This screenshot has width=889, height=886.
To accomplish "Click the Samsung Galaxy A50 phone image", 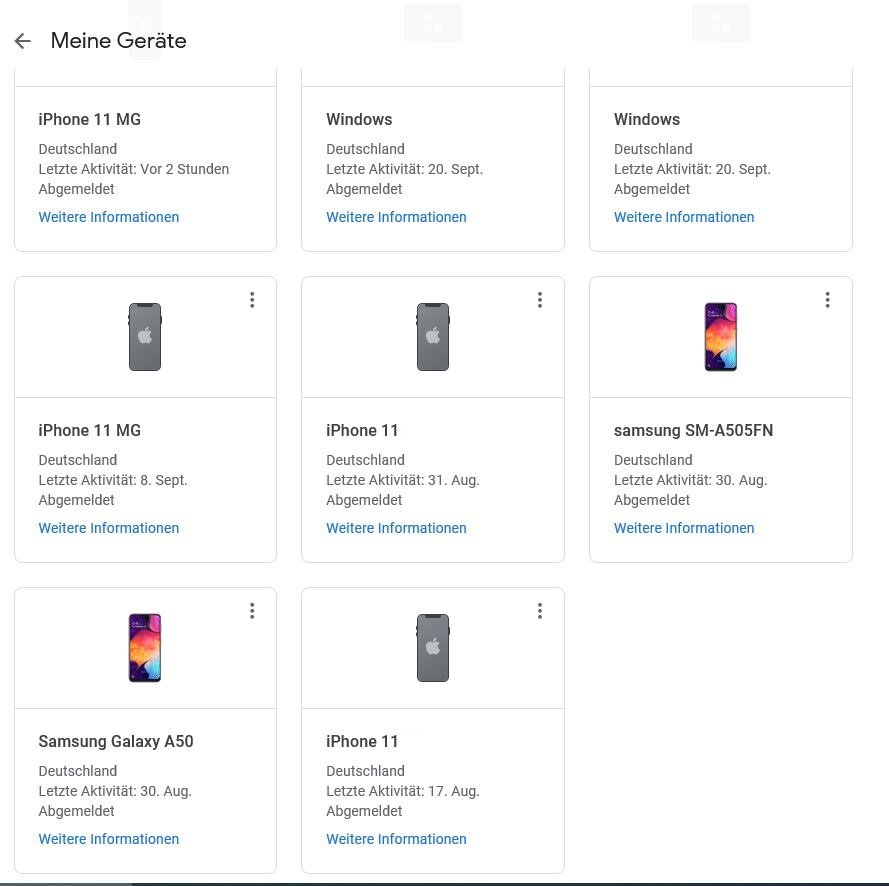I will click(145, 647).
